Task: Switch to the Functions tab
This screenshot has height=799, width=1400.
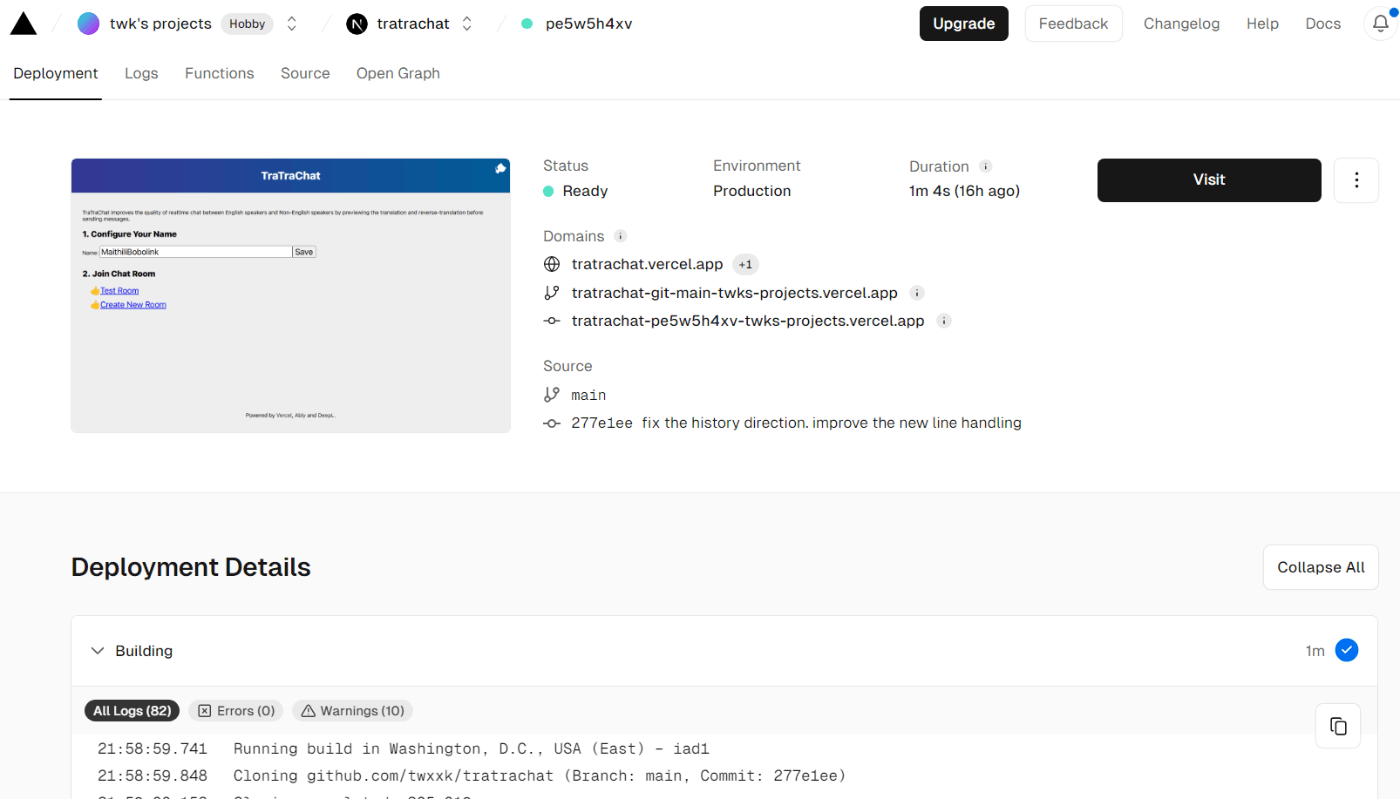Action: pyautogui.click(x=219, y=73)
